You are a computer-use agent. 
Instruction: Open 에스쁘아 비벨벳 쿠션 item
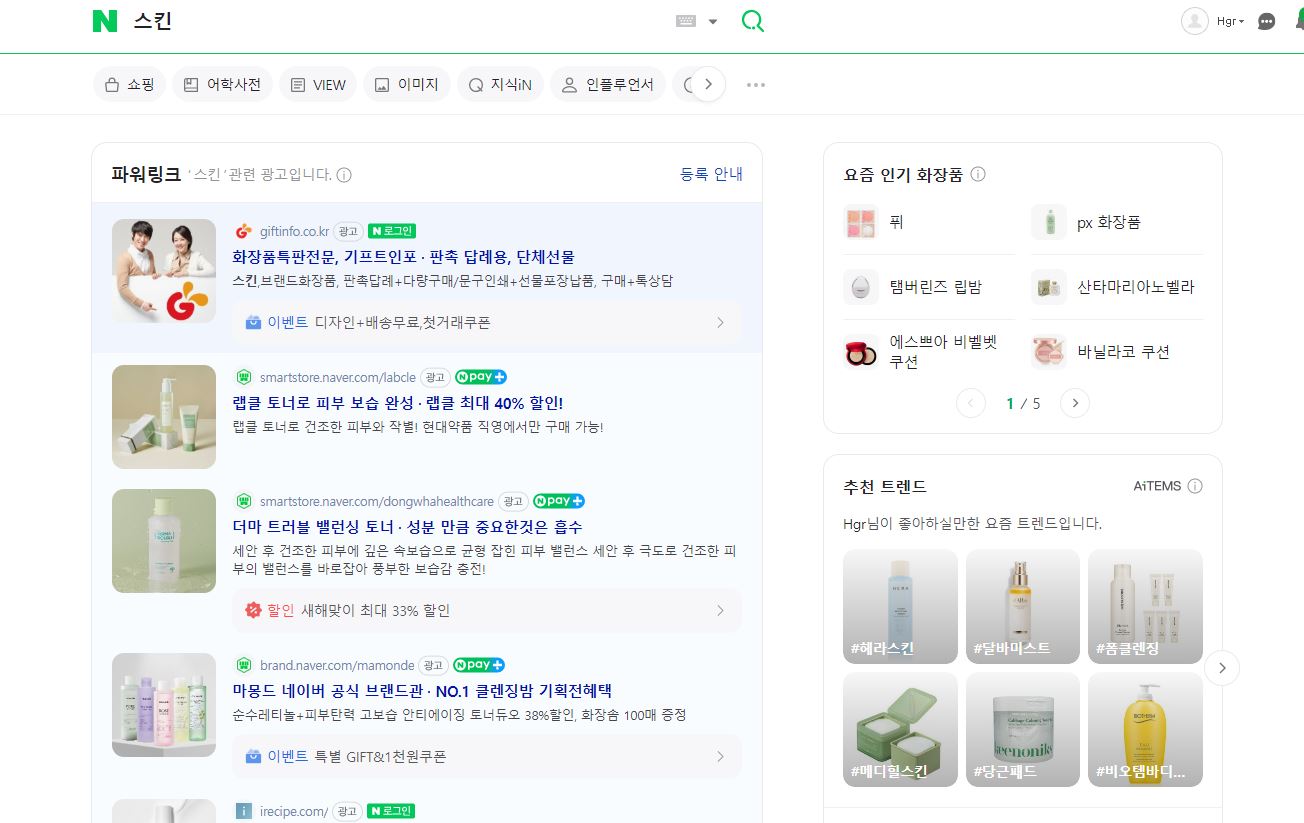[929, 352]
